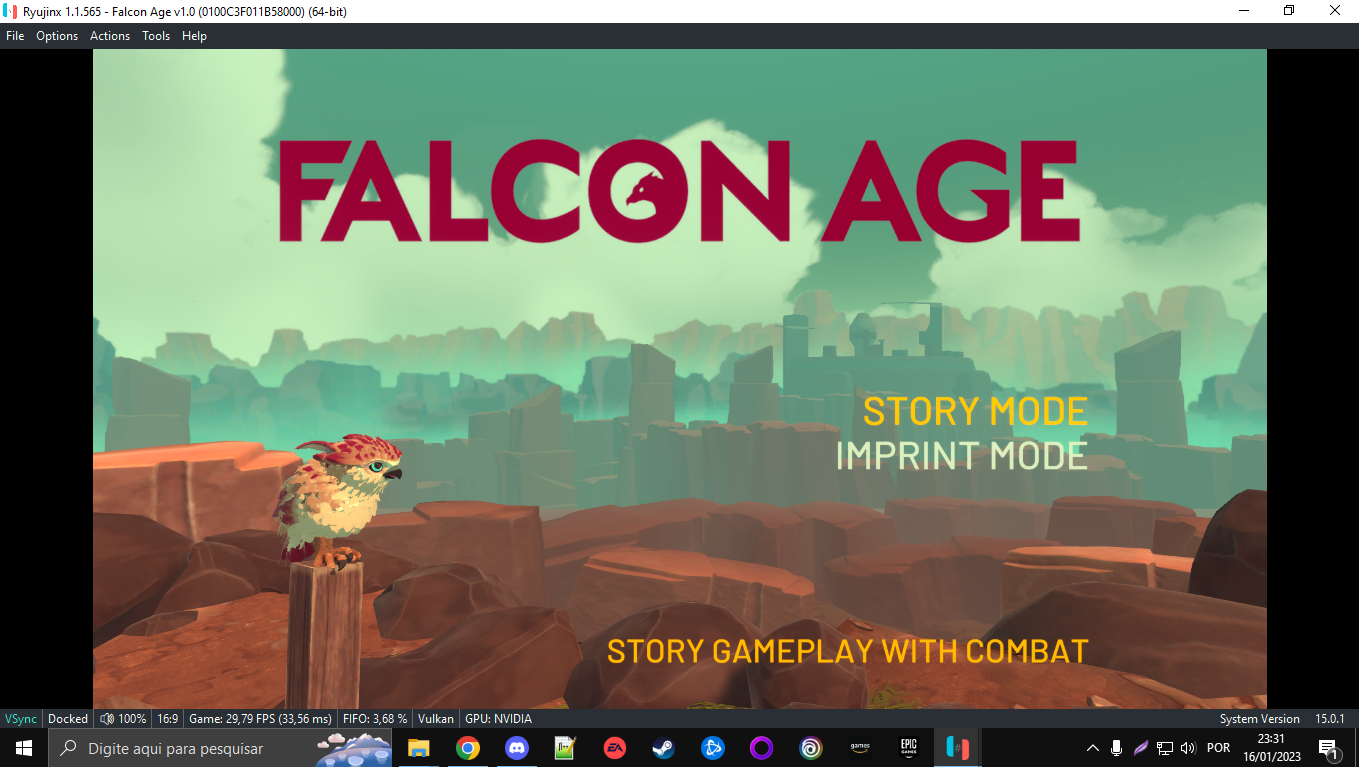The height and width of the screenshot is (767, 1359).
Task: Open the notepad-style app after Discord
Action: tap(565, 748)
